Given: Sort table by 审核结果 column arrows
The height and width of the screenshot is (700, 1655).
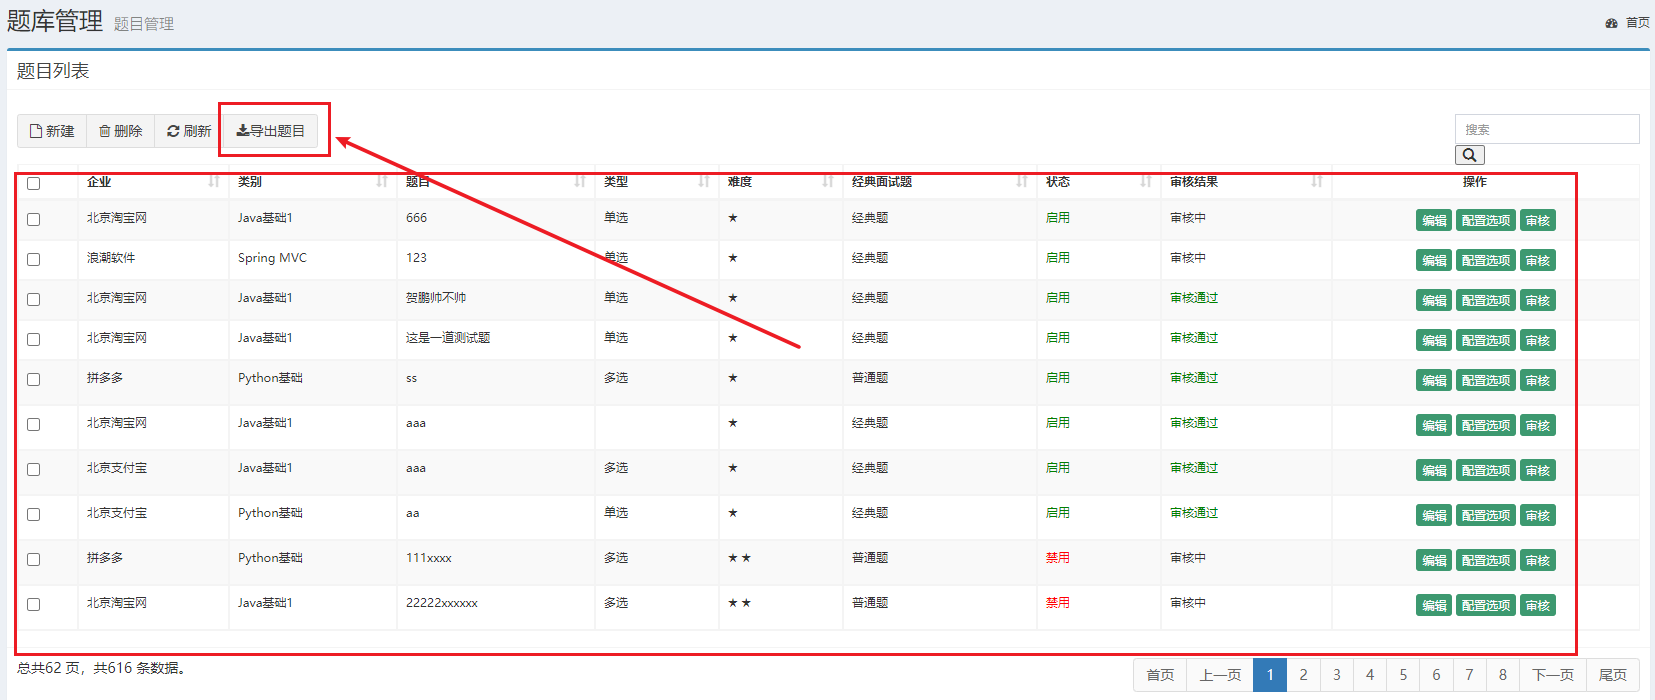Looking at the screenshot, I should (x=1316, y=181).
